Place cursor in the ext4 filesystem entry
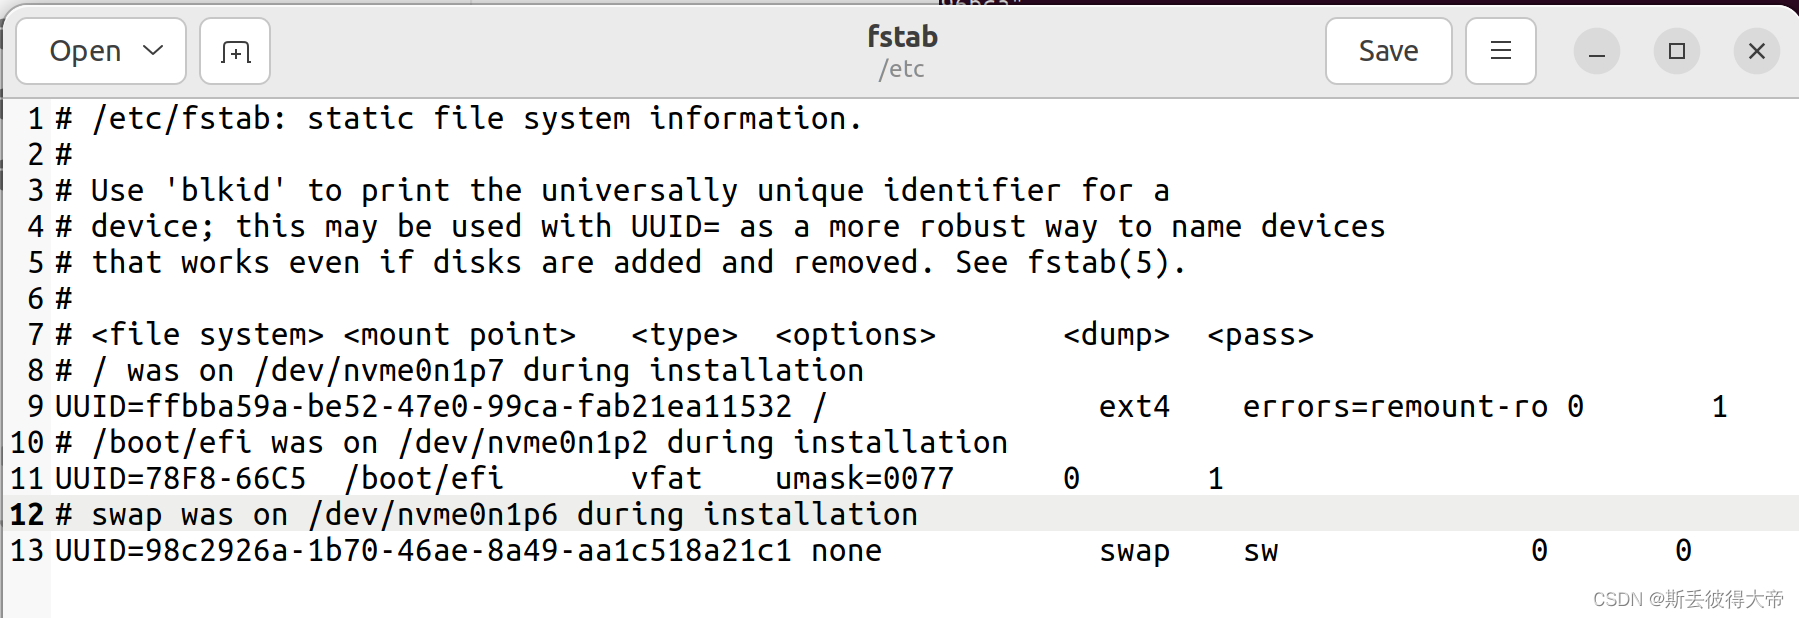This screenshot has width=1799, height=618. [1133, 406]
